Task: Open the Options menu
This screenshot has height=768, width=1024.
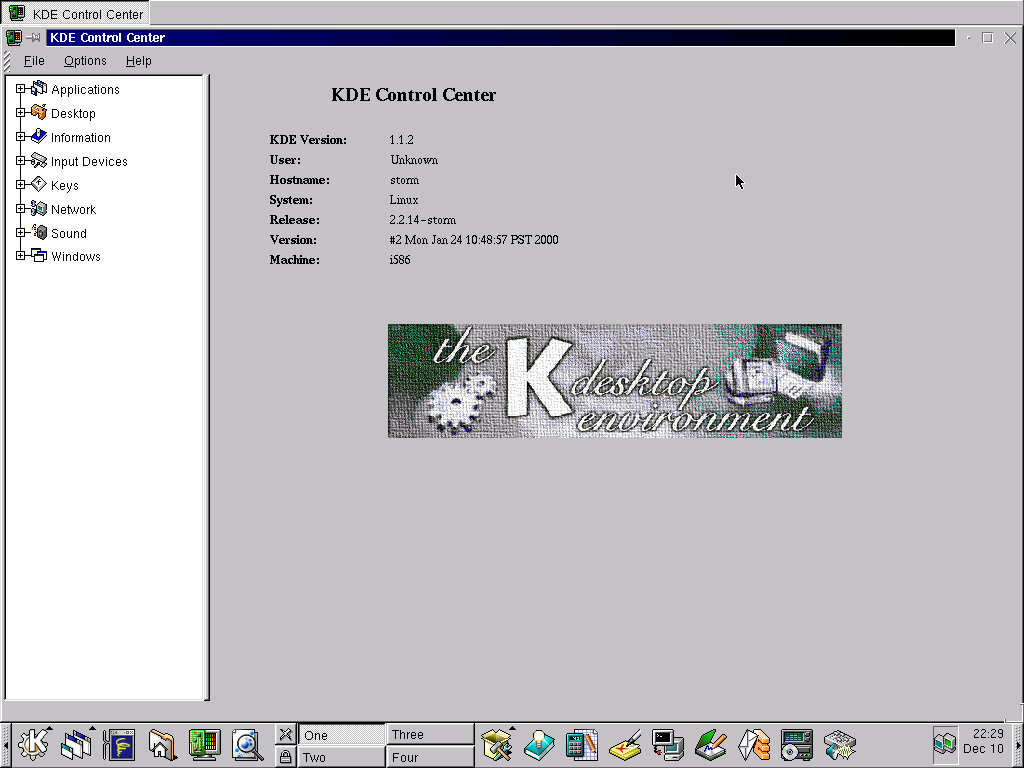Action: 85,61
